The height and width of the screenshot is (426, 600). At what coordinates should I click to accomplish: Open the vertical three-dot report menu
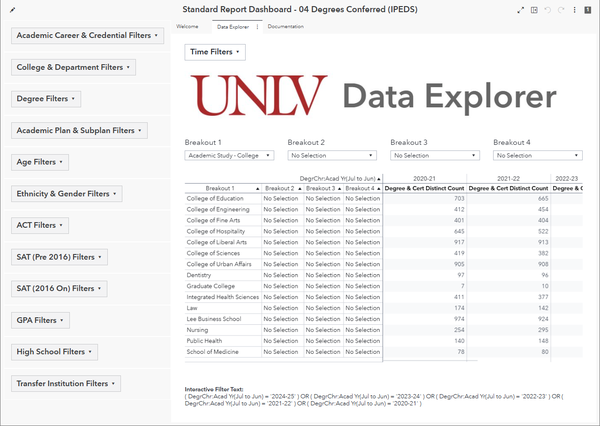coord(574,10)
